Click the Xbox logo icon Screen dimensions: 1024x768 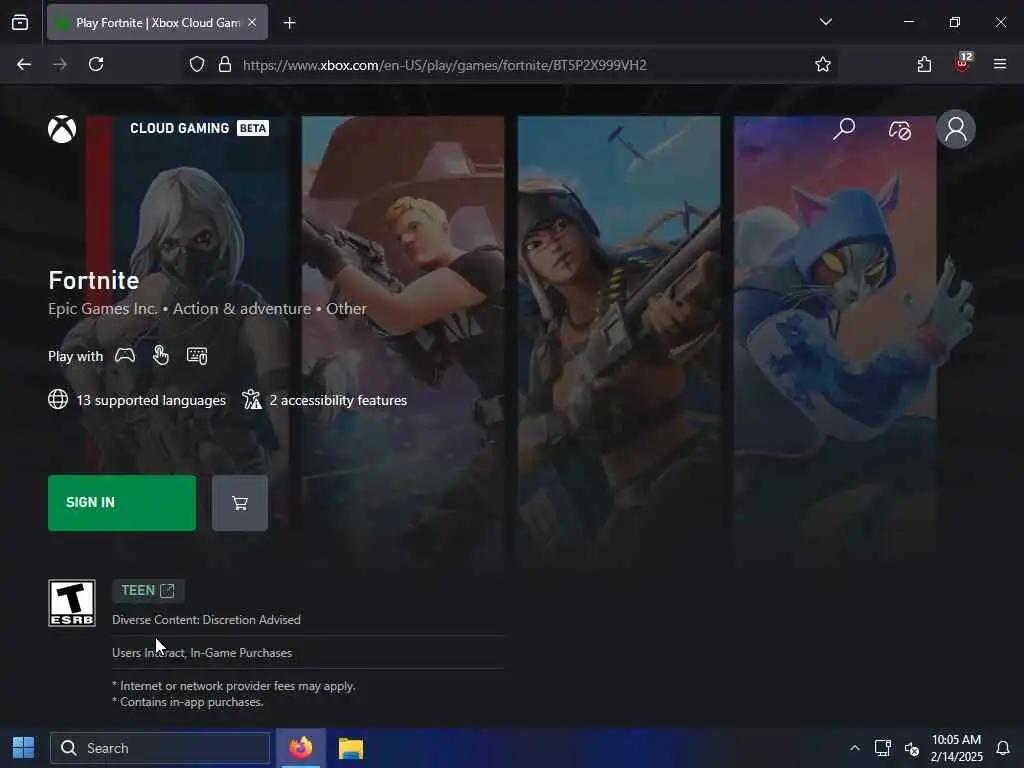[62, 129]
